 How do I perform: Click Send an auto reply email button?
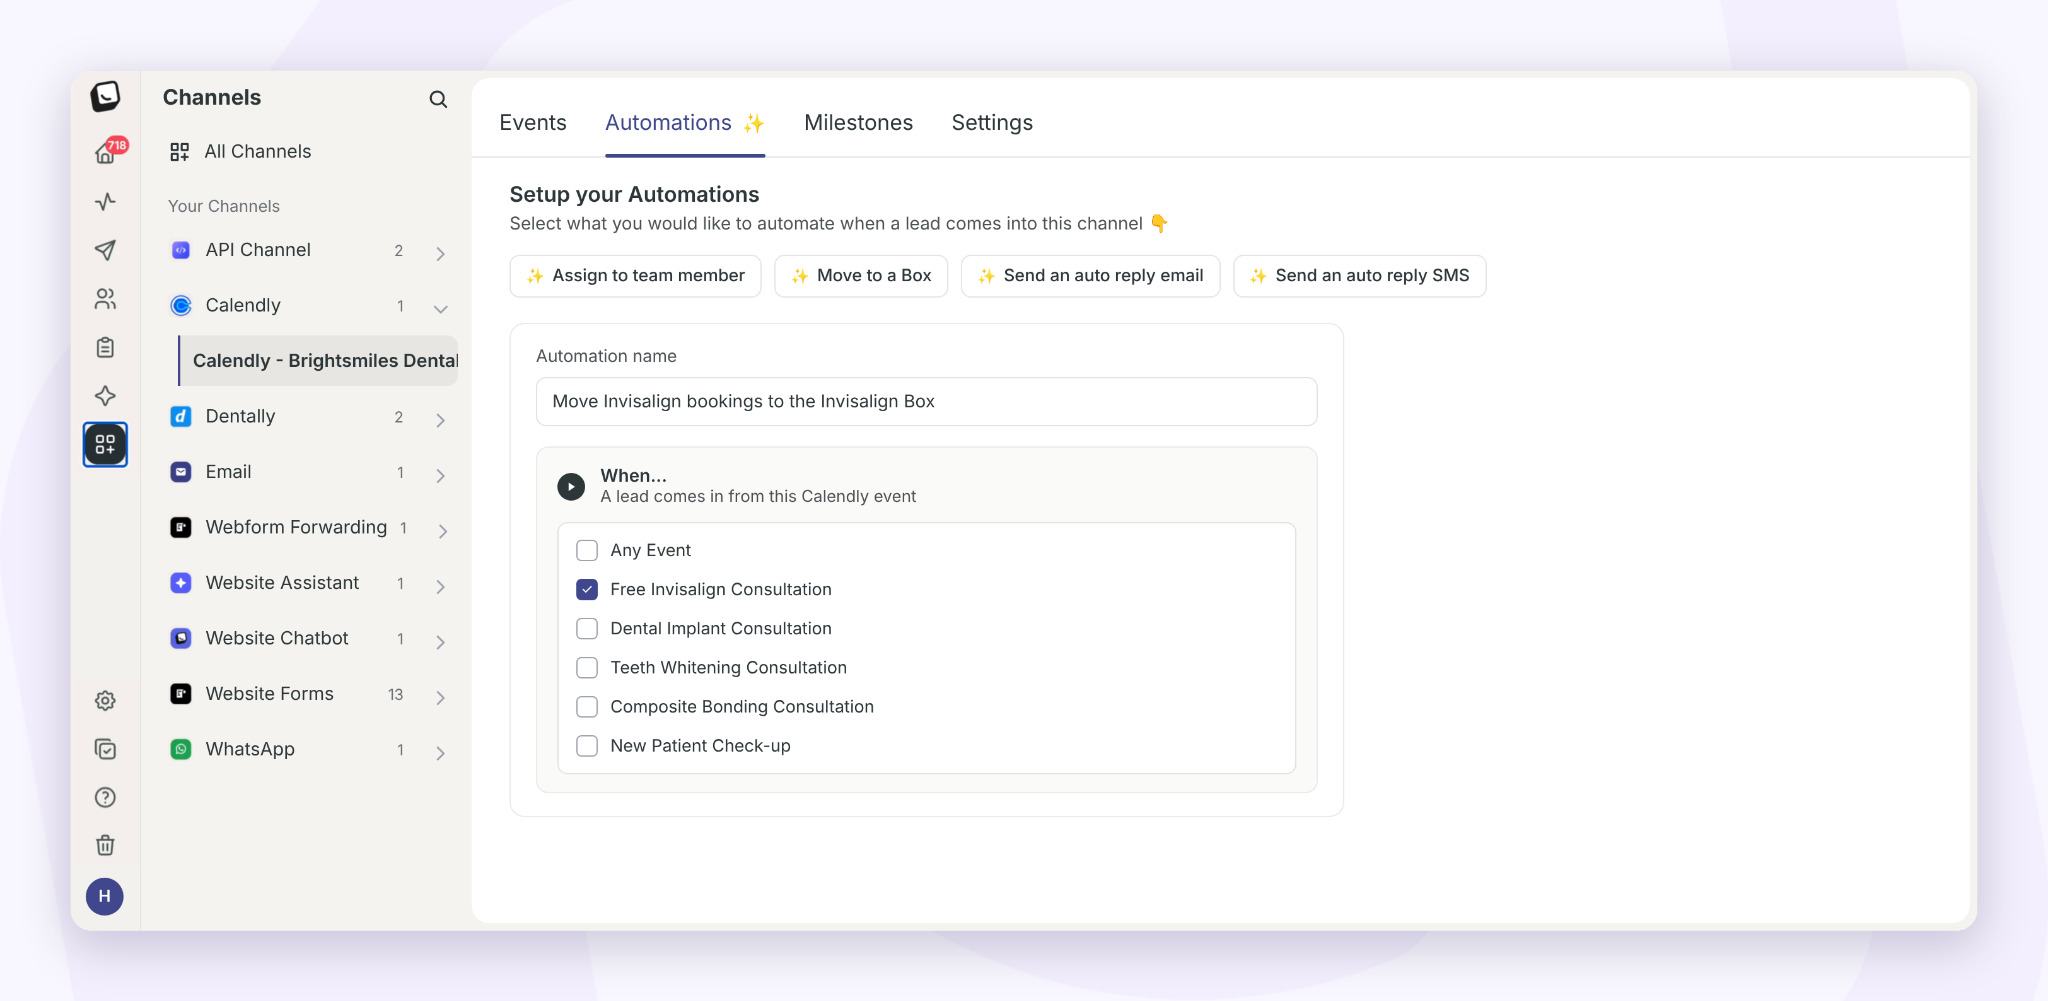coord(1091,276)
